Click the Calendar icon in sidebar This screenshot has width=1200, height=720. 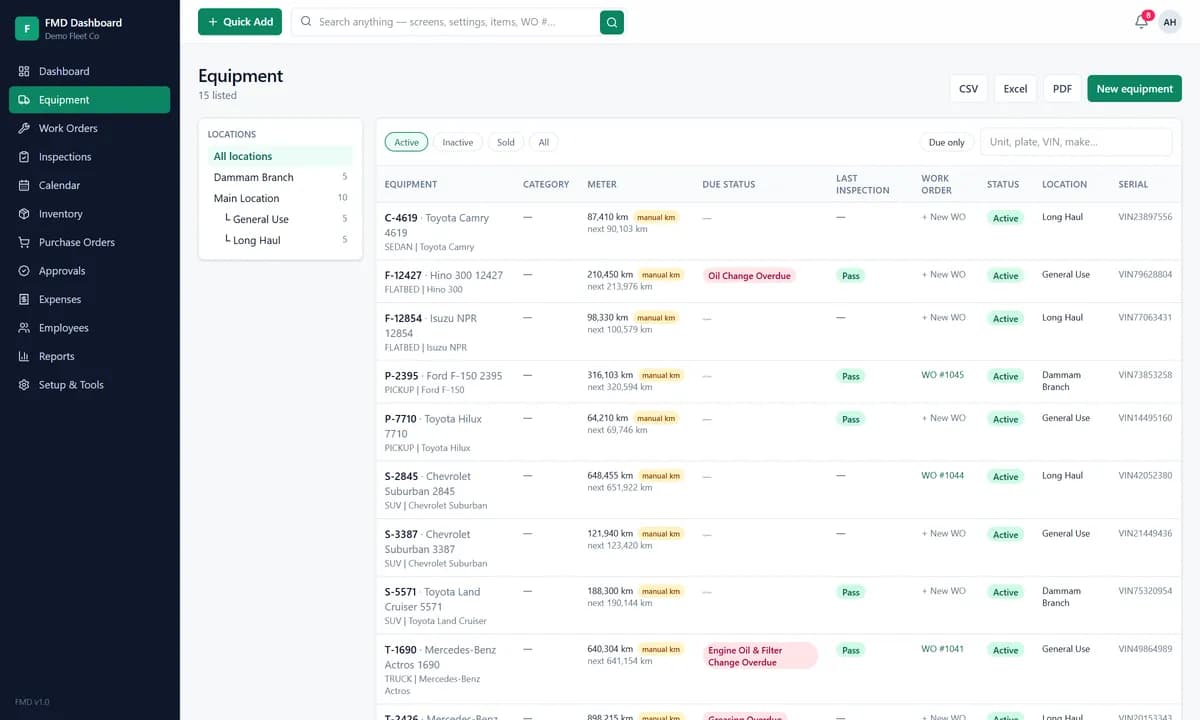(24, 186)
